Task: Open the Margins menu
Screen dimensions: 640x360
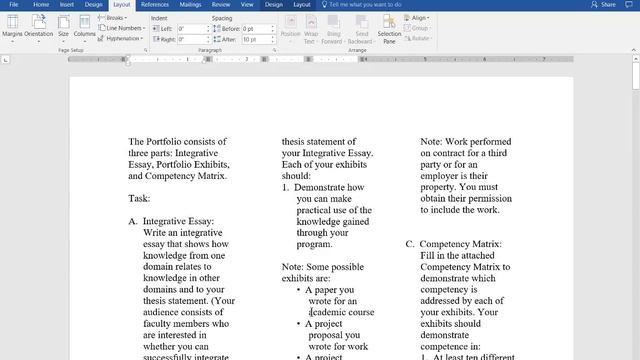Action: (x=12, y=28)
